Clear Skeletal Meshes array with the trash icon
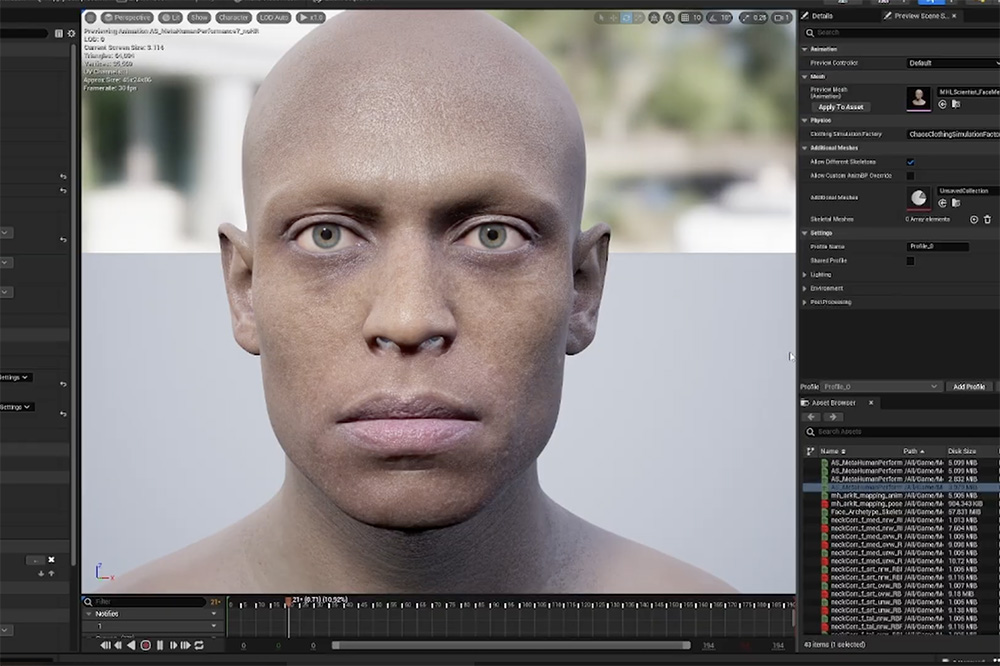Image resolution: width=1000 pixels, height=666 pixels. pyautogui.click(x=988, y=219)
